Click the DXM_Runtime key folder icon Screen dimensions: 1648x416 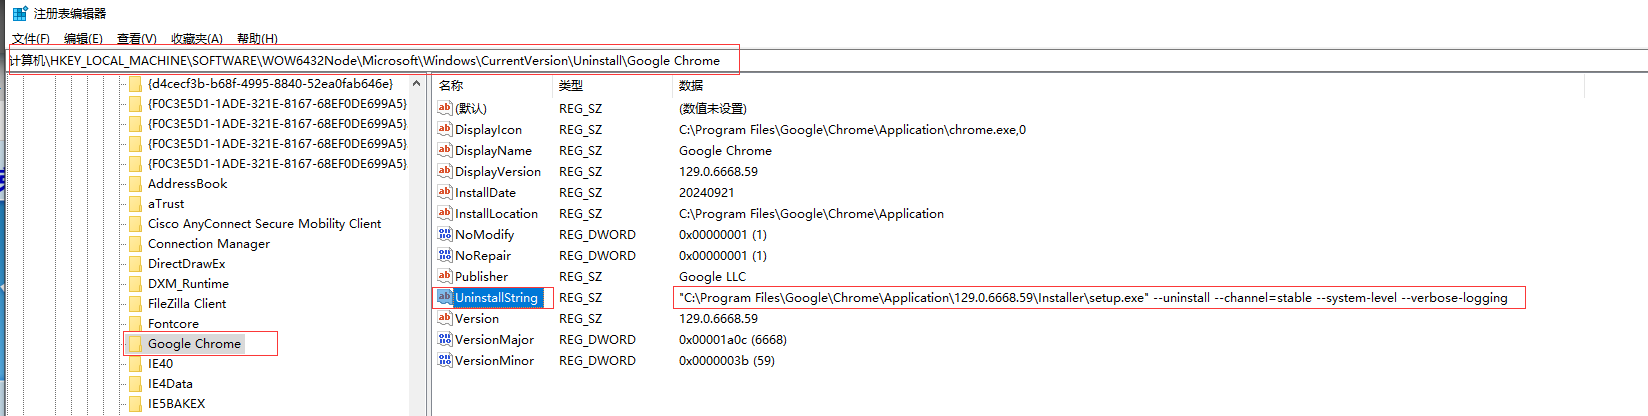(135, 284)
